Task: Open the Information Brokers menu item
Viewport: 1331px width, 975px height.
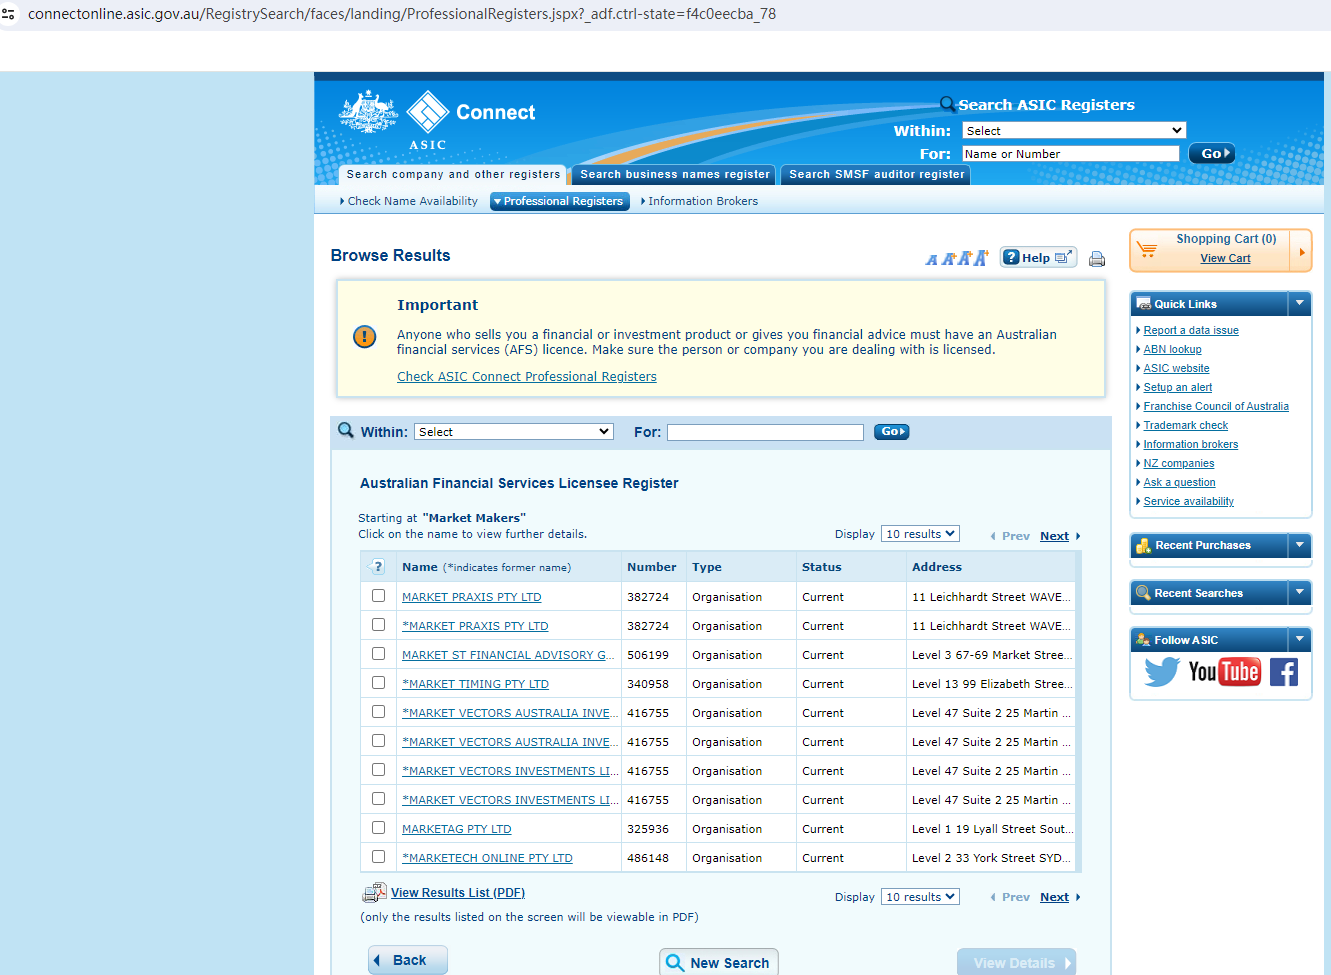Action: 702,201
